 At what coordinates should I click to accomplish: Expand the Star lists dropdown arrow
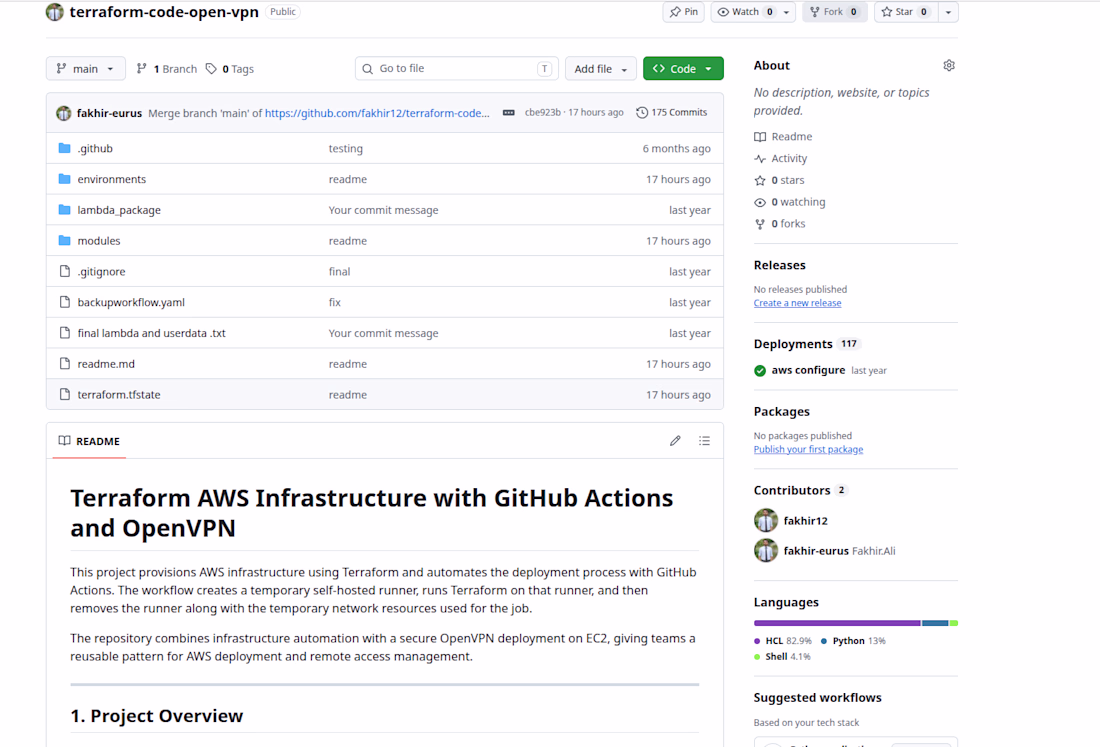coord(948,12)
